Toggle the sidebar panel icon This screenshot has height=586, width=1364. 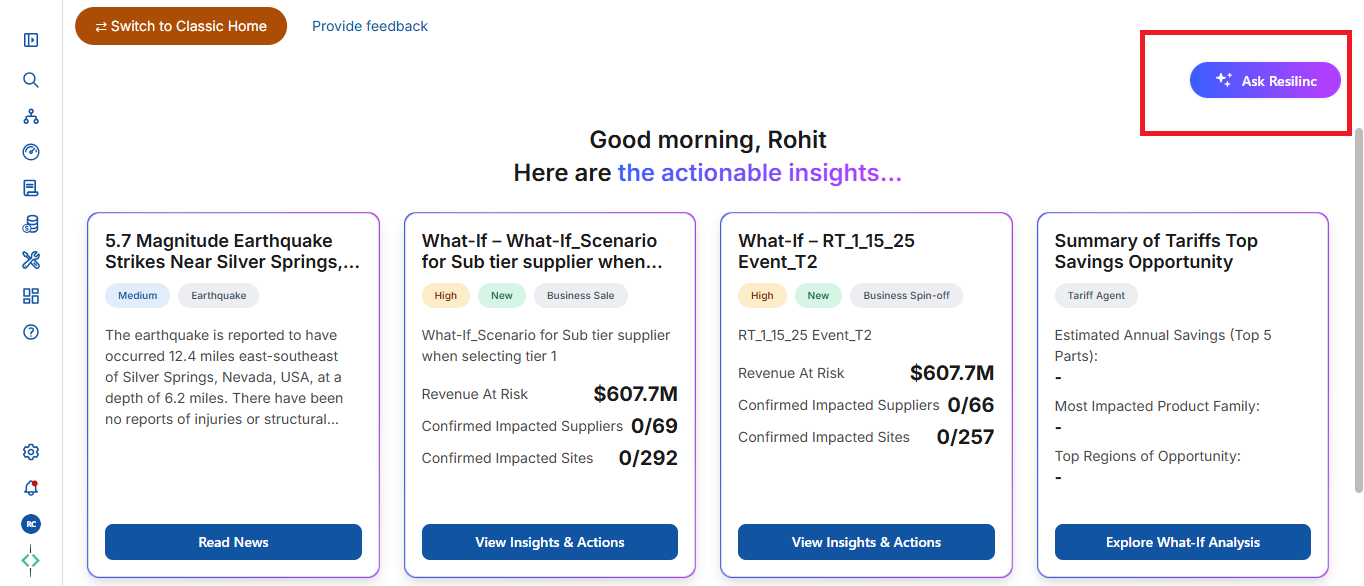(x=31, y=40)
